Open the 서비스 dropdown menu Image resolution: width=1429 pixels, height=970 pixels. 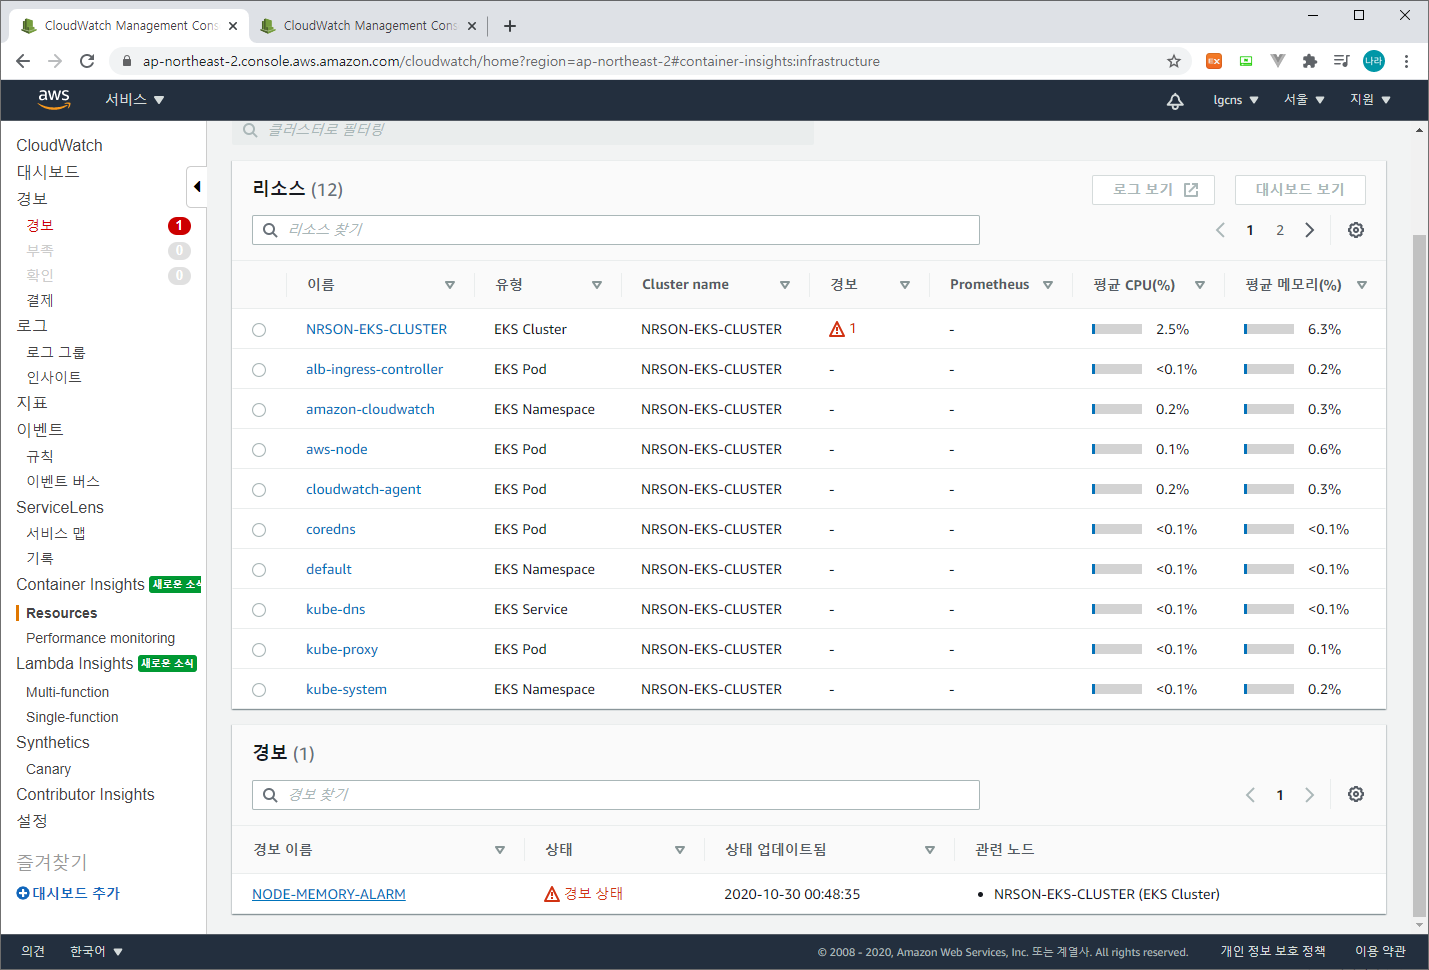(x=135, y=100)
